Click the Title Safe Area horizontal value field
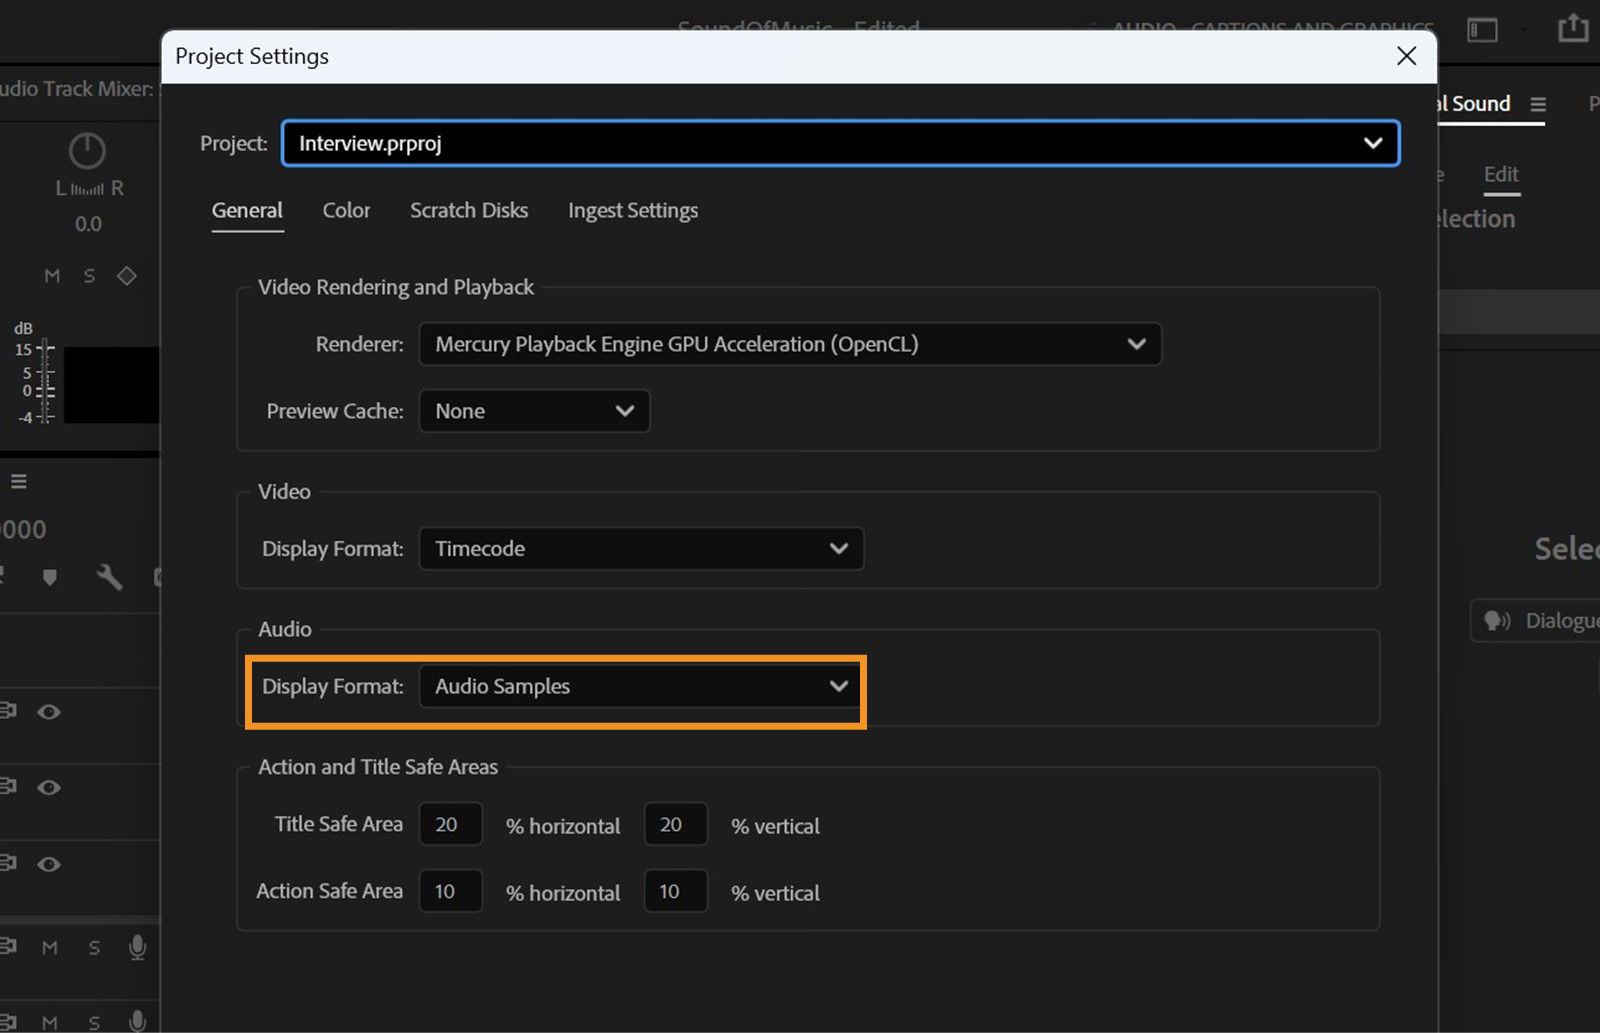 click(450, 824)
